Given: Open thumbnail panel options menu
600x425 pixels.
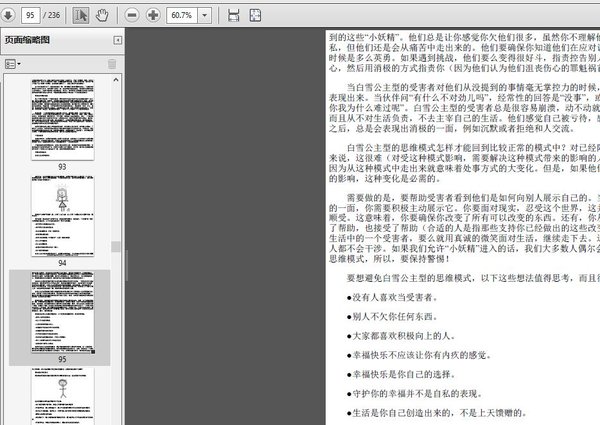Looking at the screenshot, I should (x=13, y=64).
